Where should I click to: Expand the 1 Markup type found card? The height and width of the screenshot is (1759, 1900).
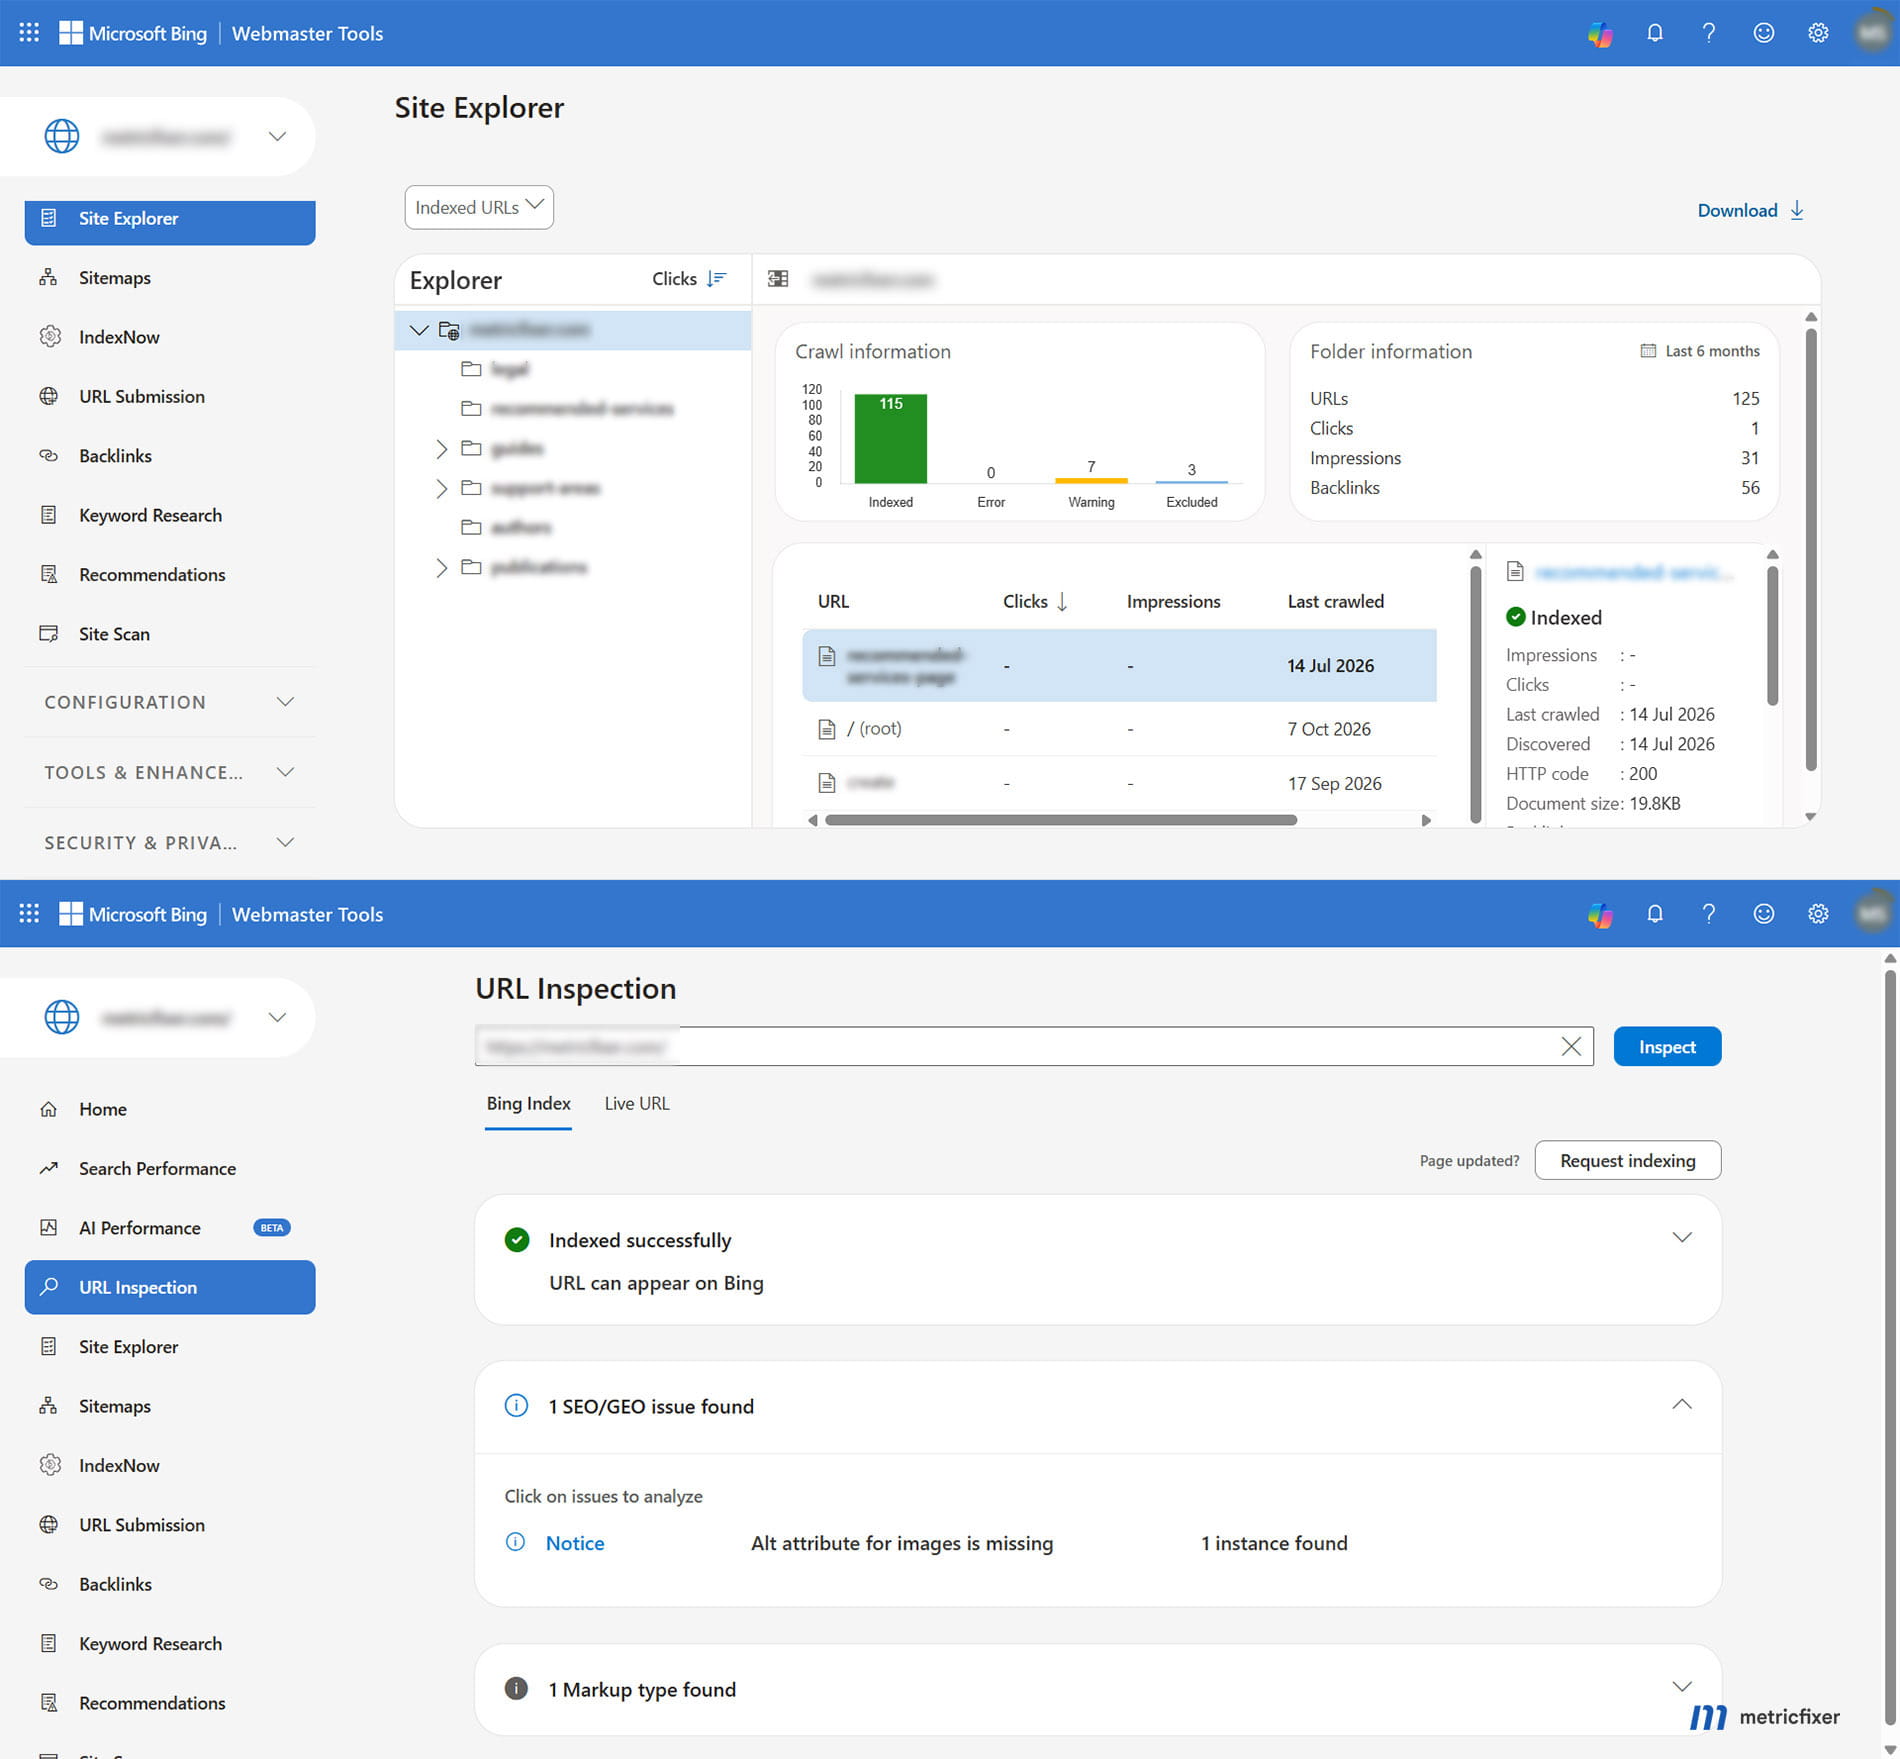click(1682, 1687)
